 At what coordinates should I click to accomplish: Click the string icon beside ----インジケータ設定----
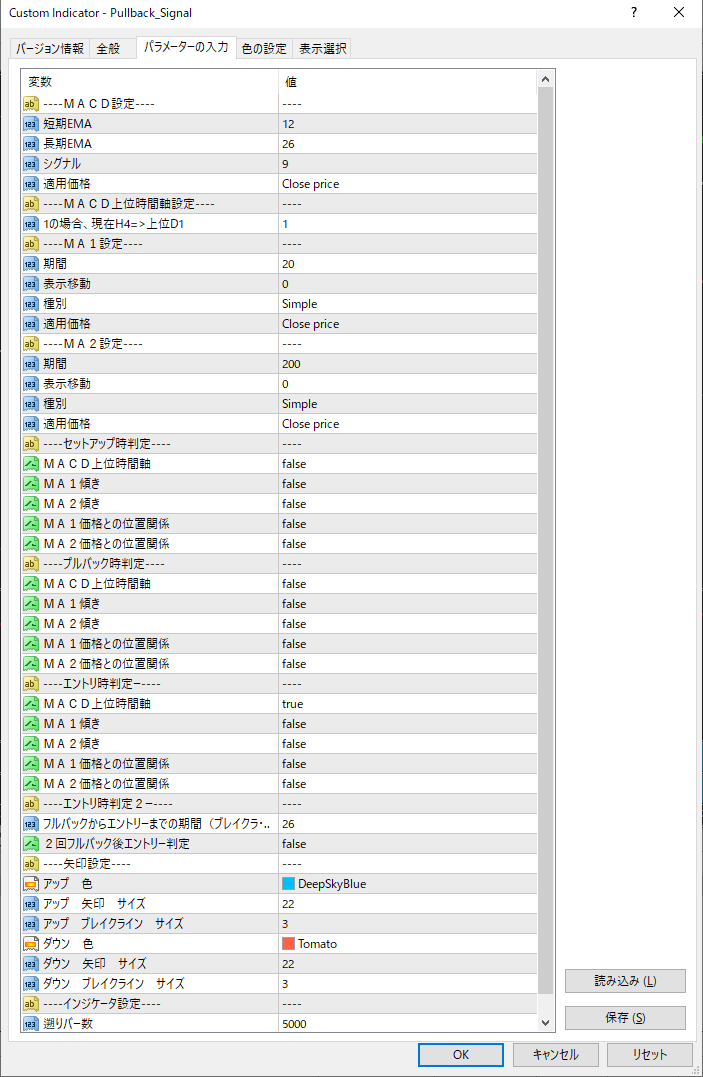click(x=31, y=1004)
